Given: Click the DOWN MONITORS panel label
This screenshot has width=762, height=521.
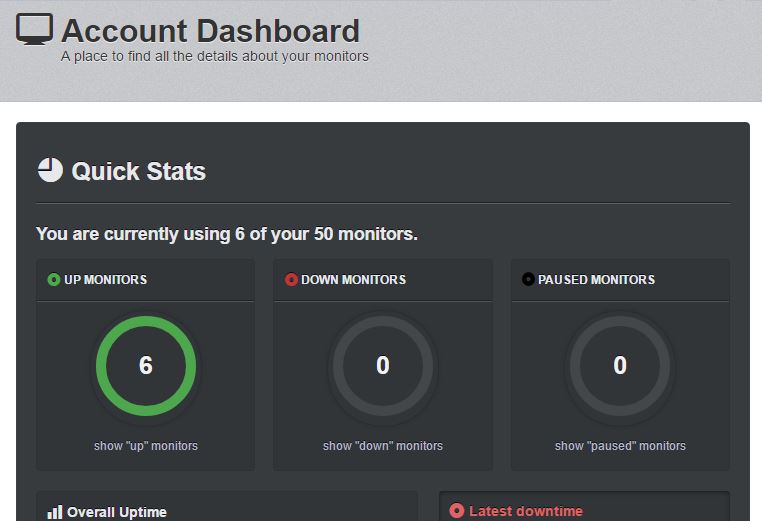Looking at the screenshot, I should coord(353,280).
